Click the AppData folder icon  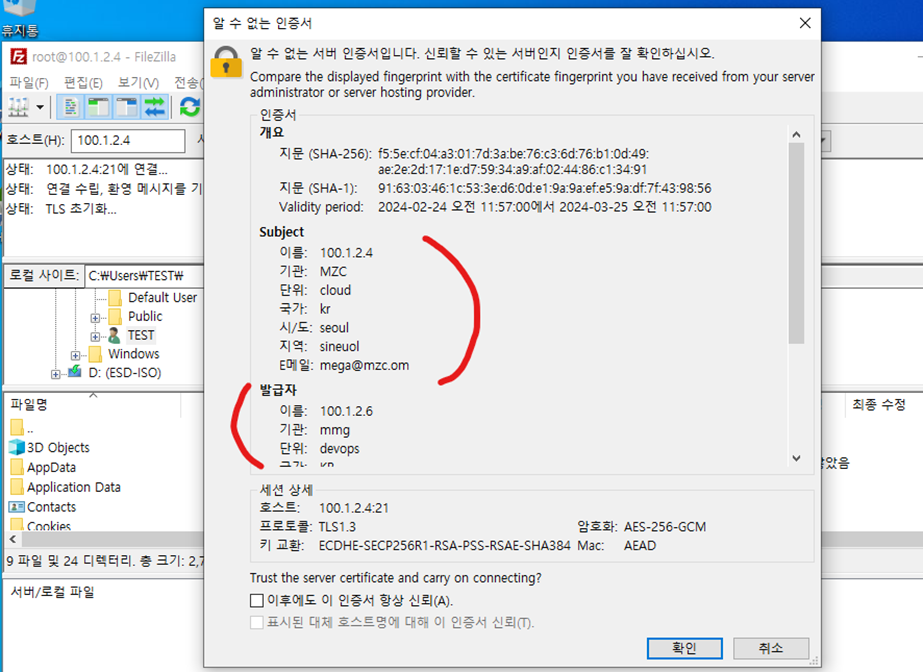pyautogui.click(x=17, y=467)
